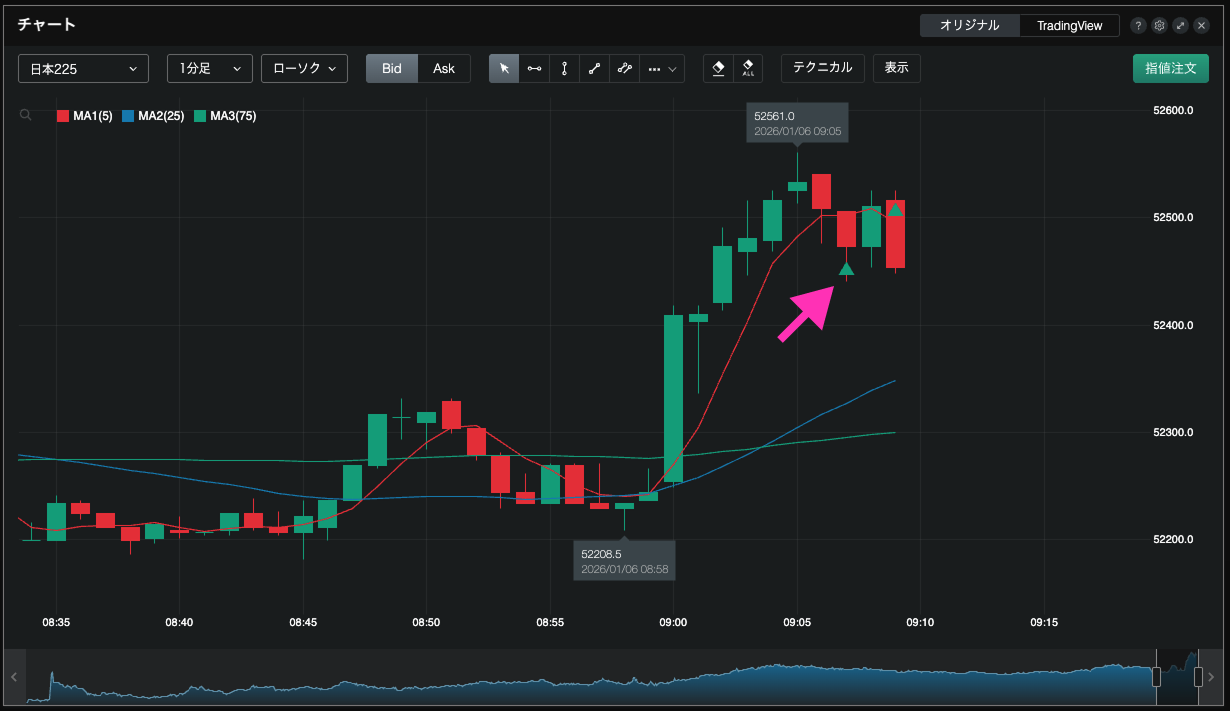Open chart settings gear icon
The height and width of the screenshot is (711, 1230).
point(1160,26)
